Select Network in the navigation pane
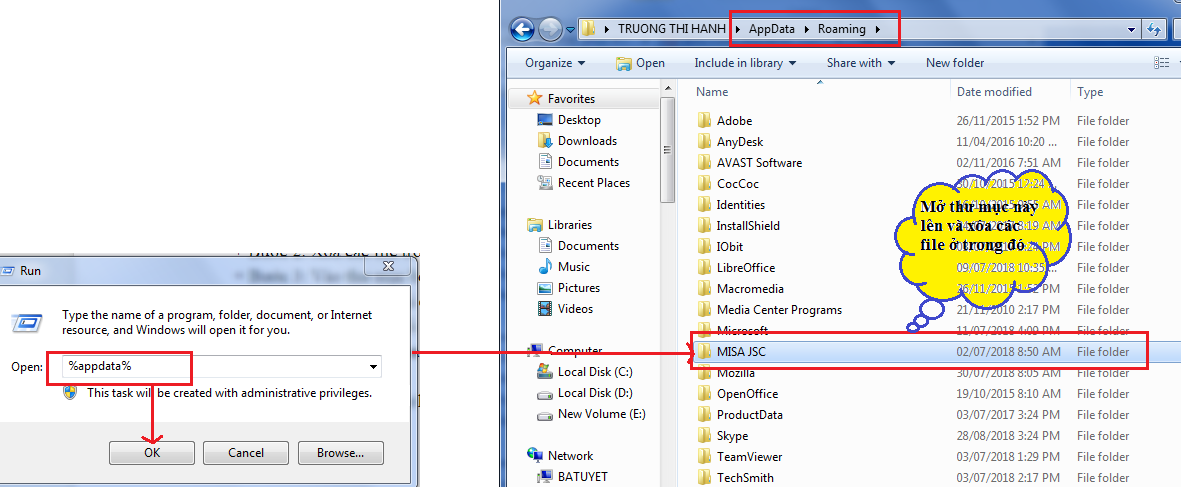The height and width of the screenshot is (487, 1181). coord(570,456)
